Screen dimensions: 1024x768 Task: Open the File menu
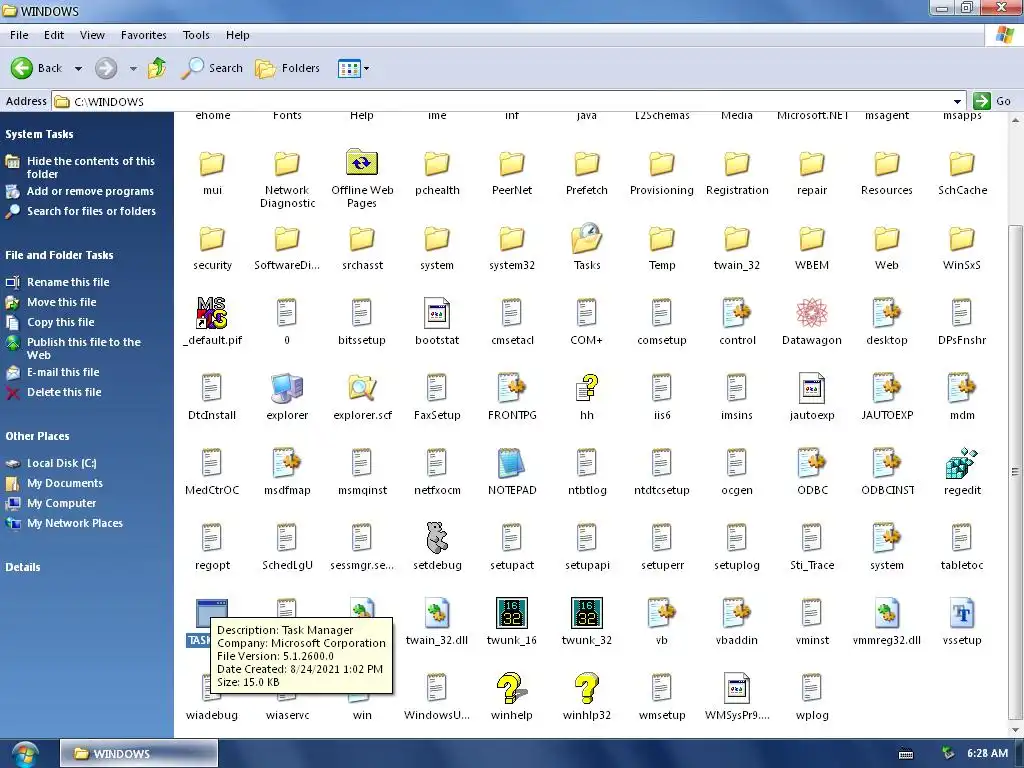point(19,35)
